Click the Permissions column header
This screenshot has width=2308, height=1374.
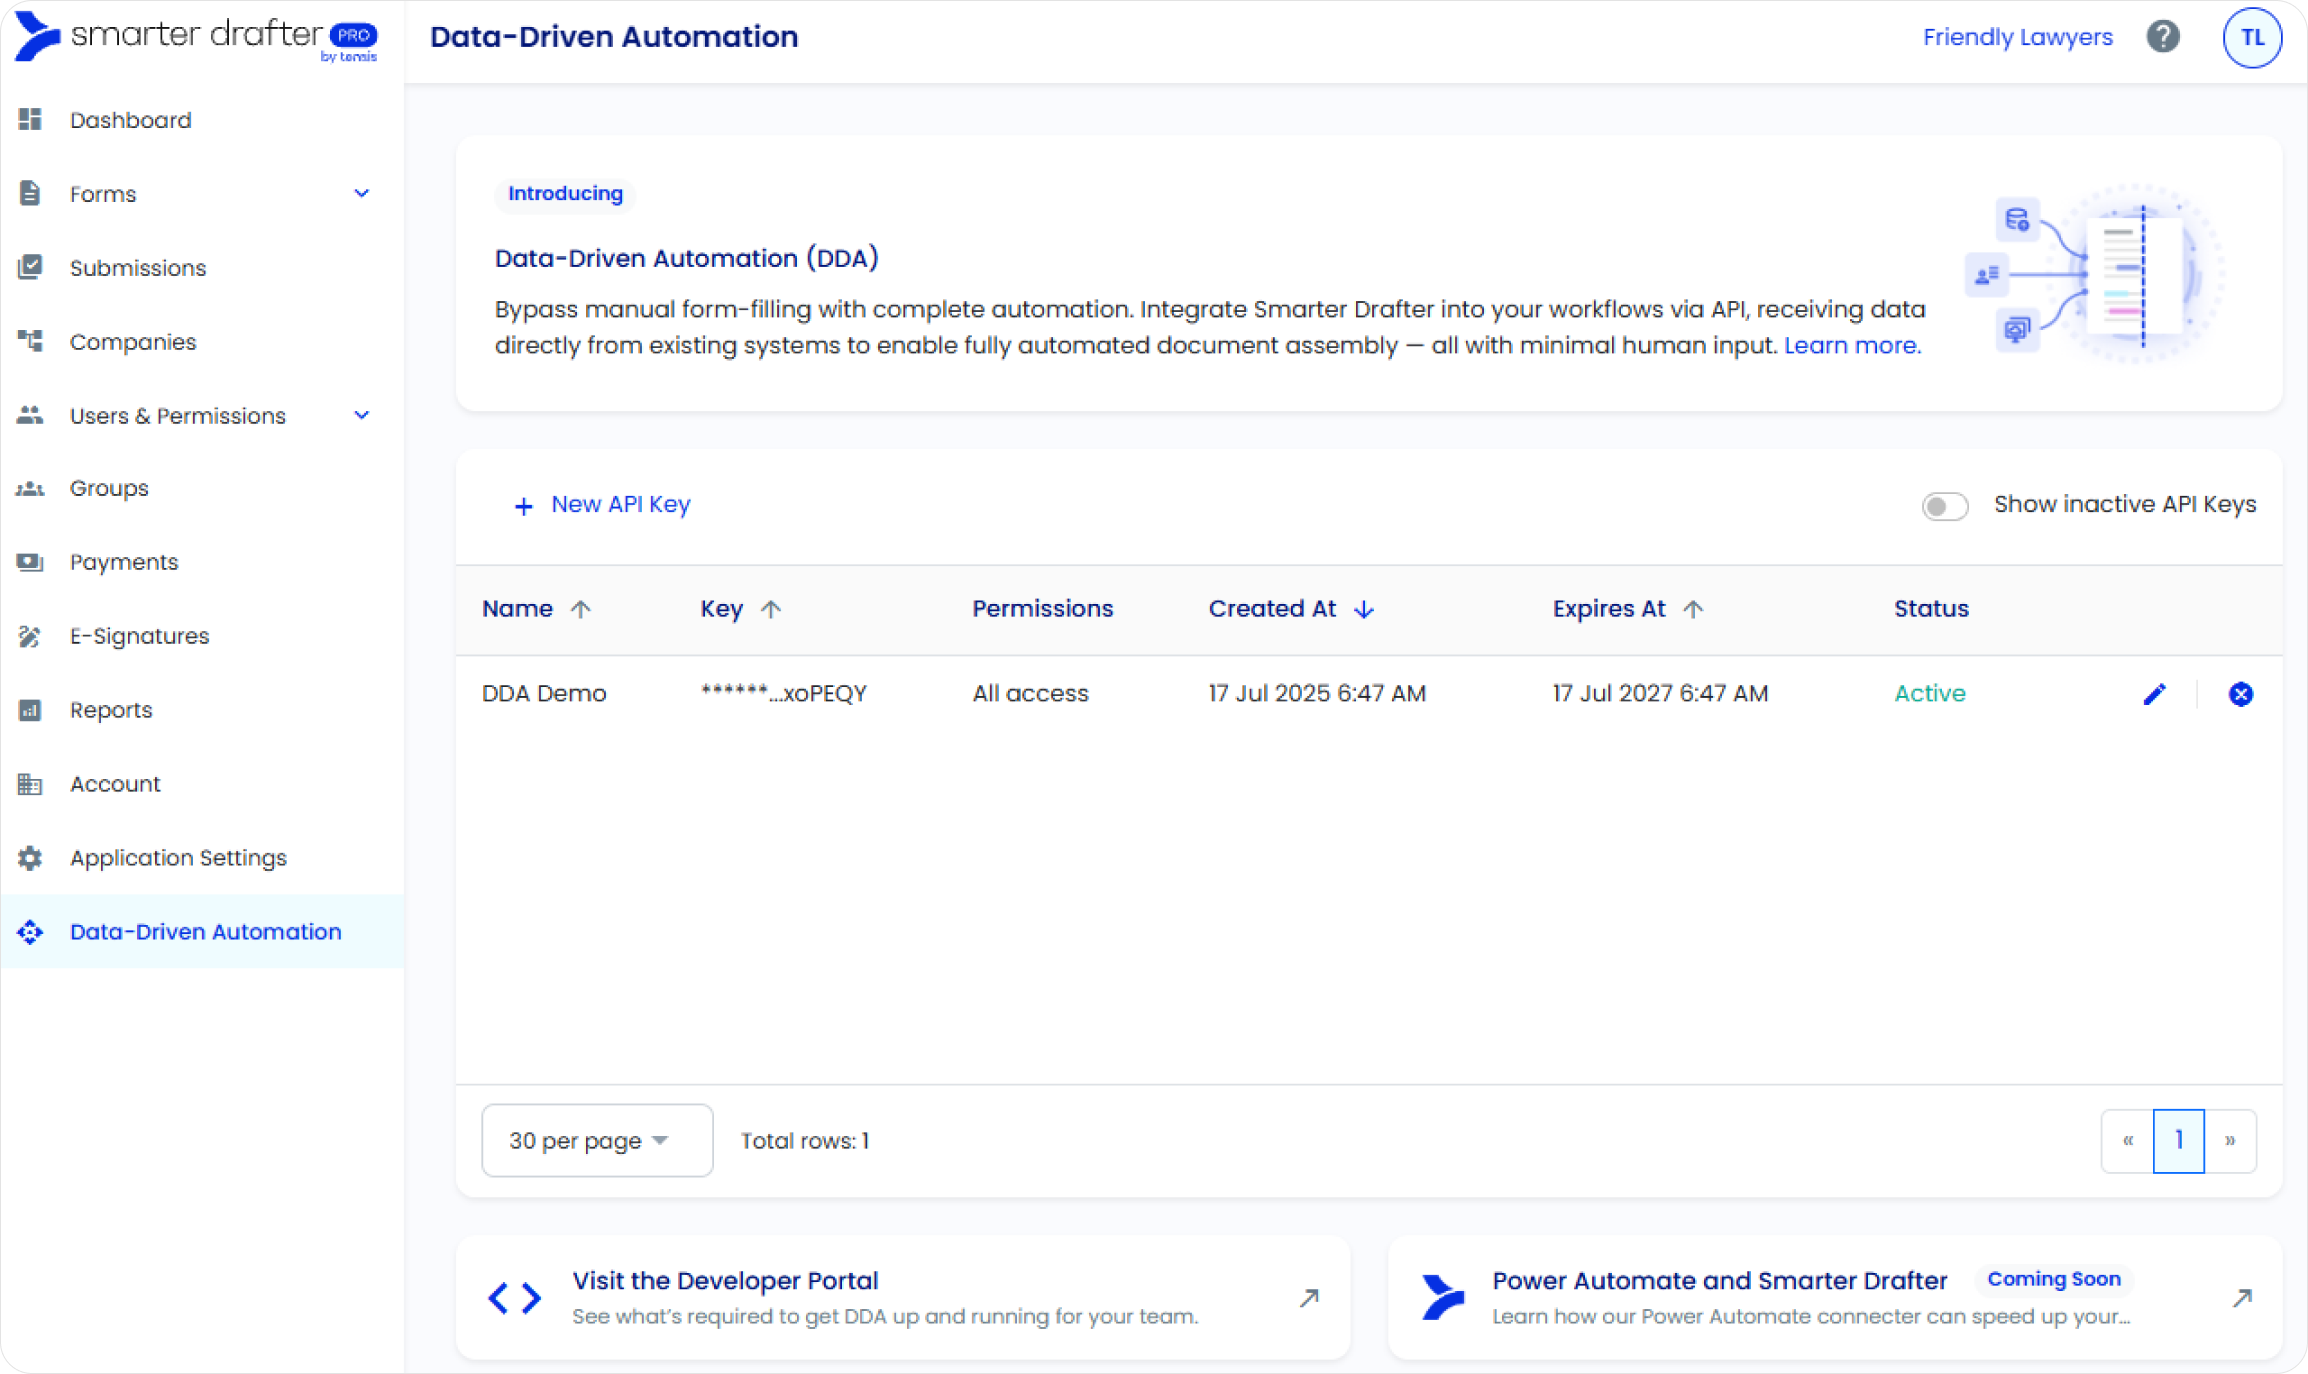[x=1042, y=609]
